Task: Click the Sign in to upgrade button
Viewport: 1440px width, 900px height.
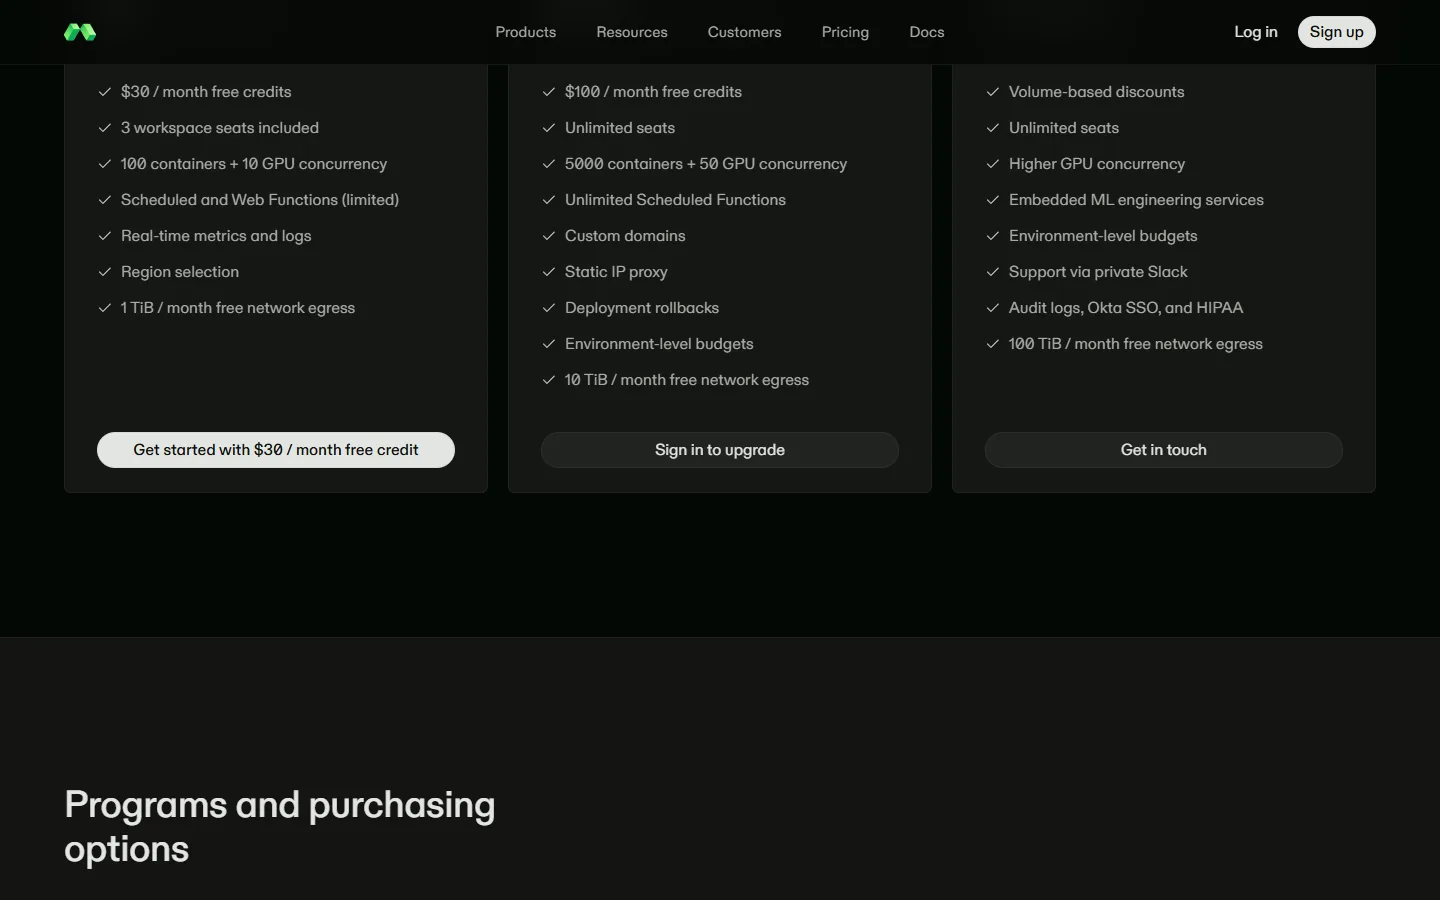Action: coord(720,450)
